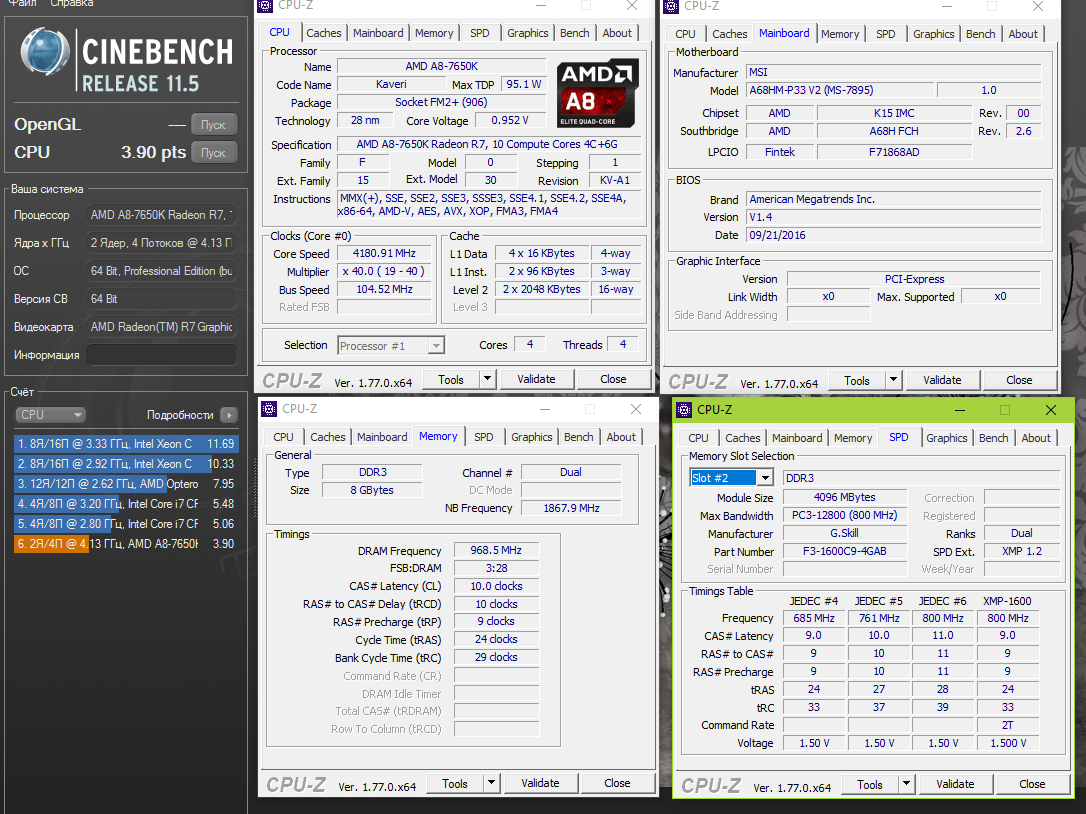Click the Cinebench sphere logo
This screenshot has height=814, width=1086.
click(x=45, y=51)
